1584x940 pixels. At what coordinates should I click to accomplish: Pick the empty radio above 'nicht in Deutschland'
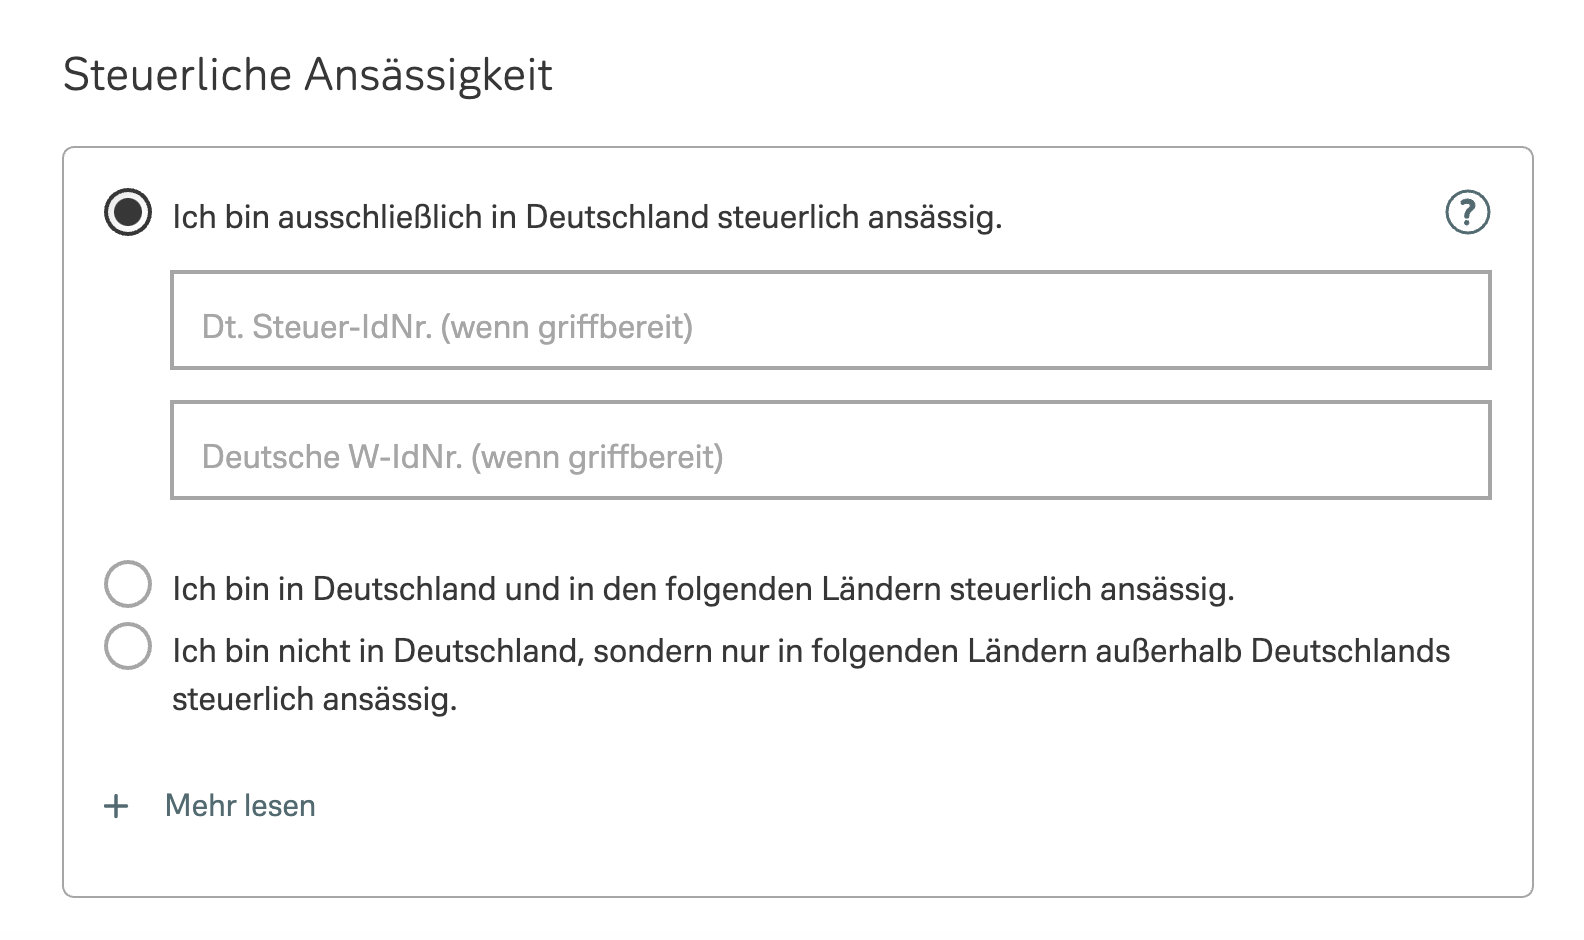pyautogui.click(x=128, y=584)
